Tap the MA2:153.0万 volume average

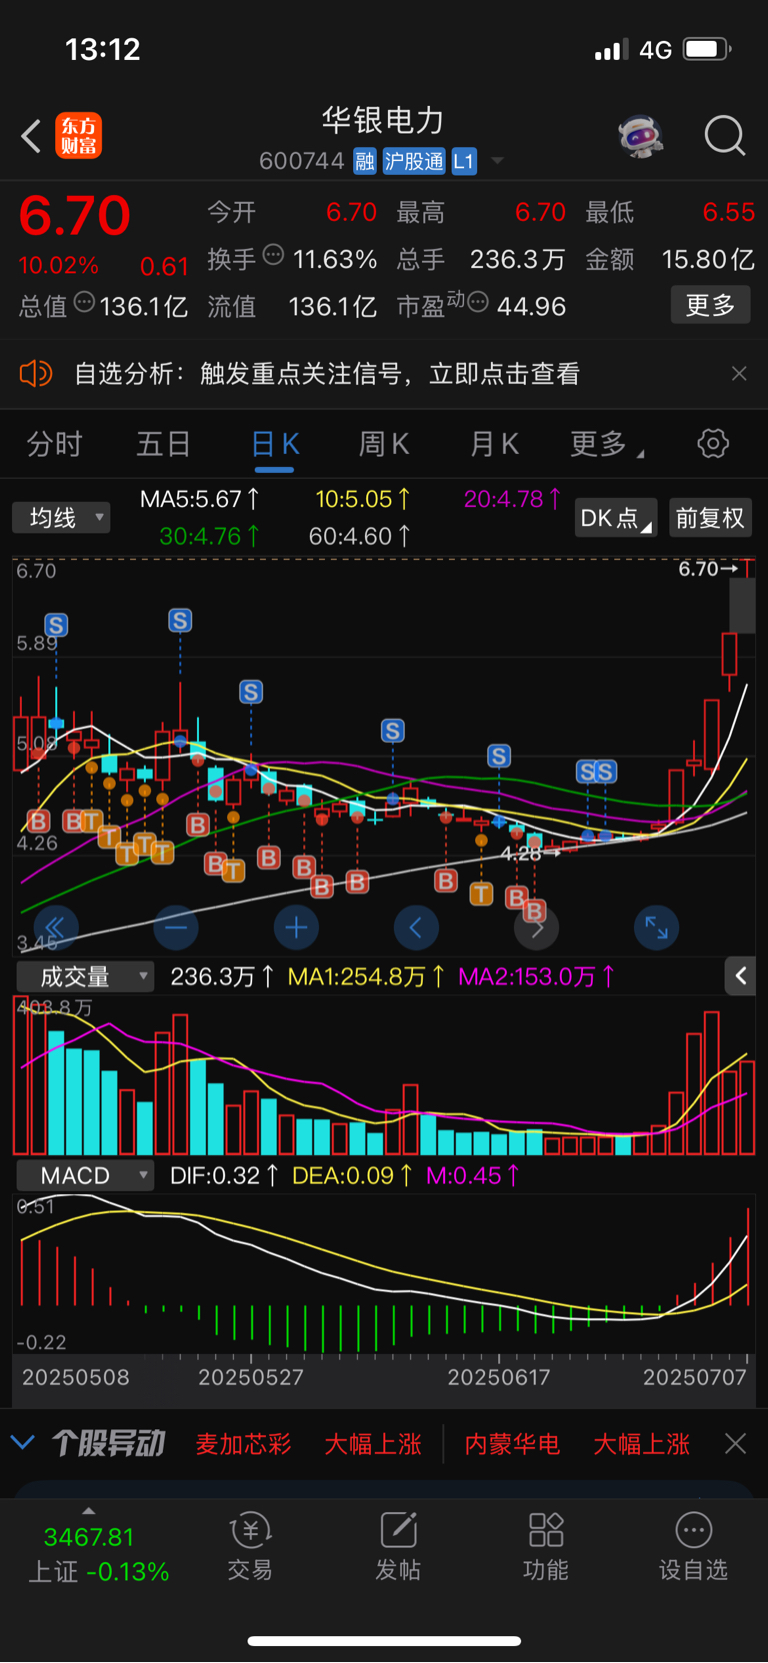pos(537,976)
